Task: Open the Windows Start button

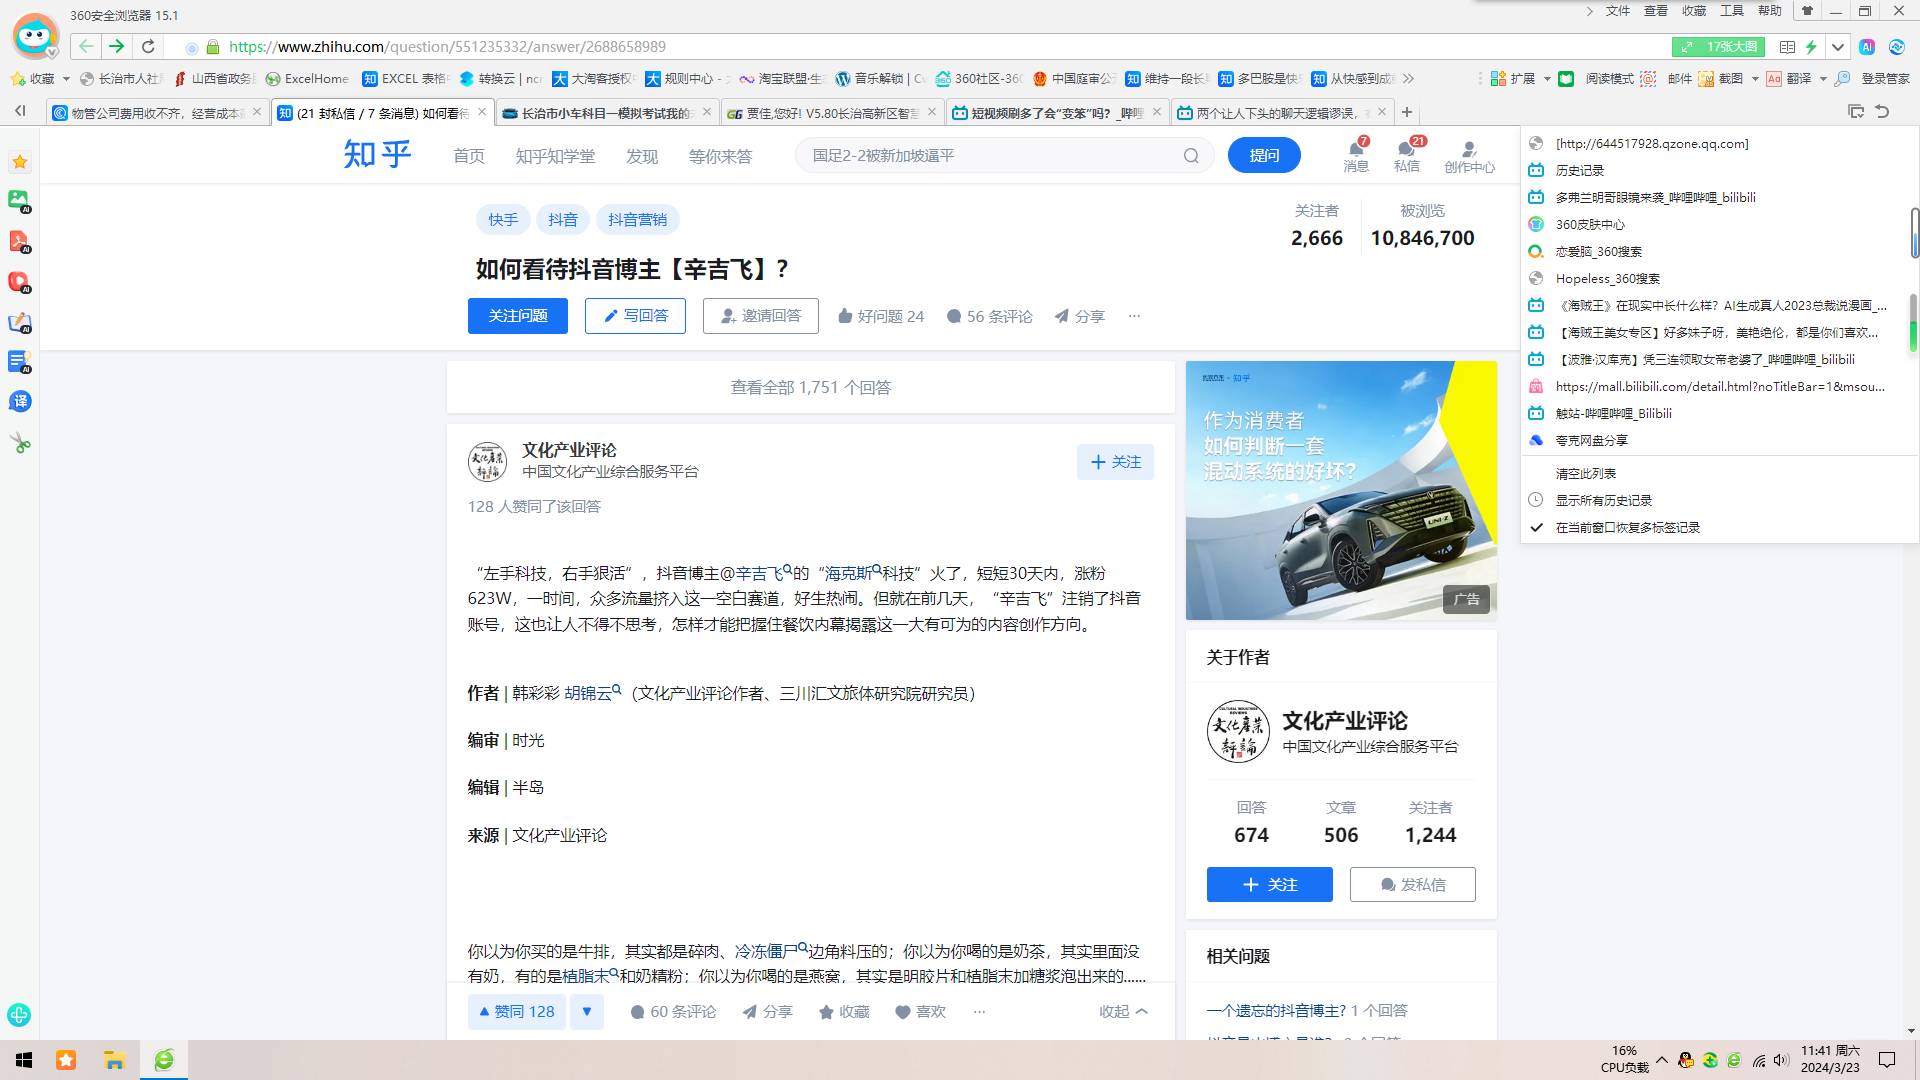Action: [24, 1060]
